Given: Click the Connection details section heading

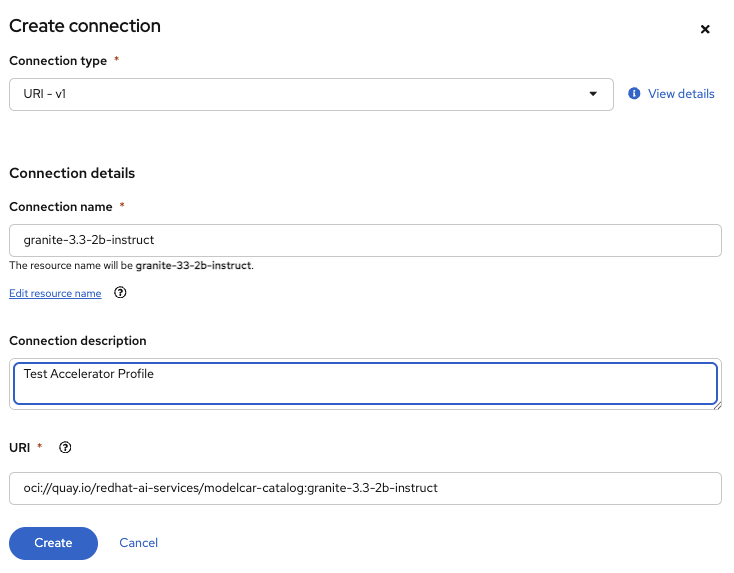Looking at the screenshot, I should [x=72, y=173].
